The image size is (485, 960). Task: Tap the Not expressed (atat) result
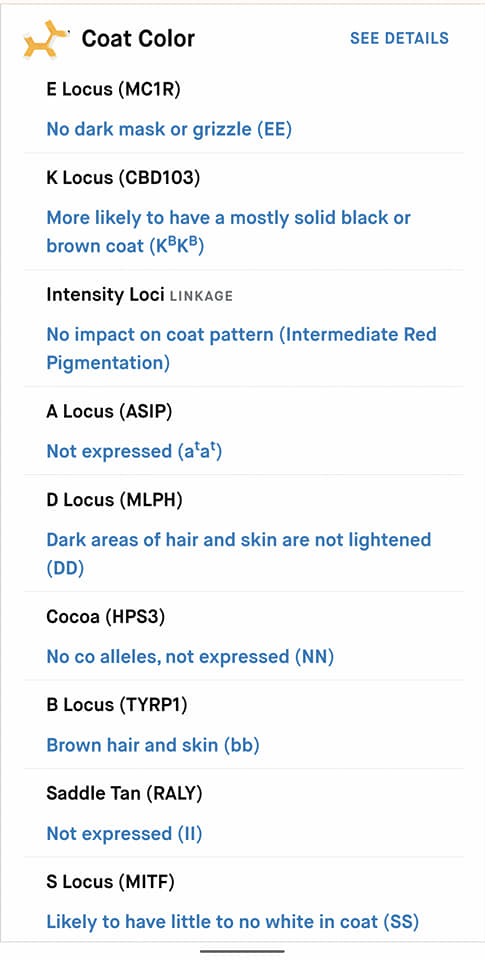point(134,452)
